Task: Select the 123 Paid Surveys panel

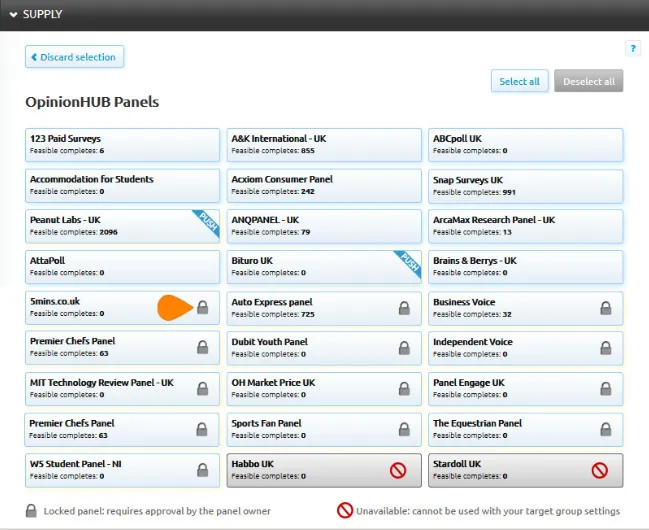Action: [x=122, y=145]
